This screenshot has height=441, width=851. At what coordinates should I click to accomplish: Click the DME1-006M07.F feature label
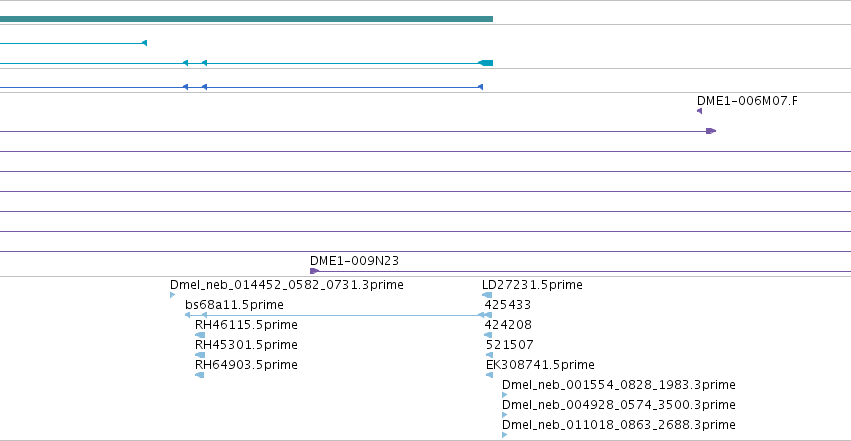coord(747,101)
